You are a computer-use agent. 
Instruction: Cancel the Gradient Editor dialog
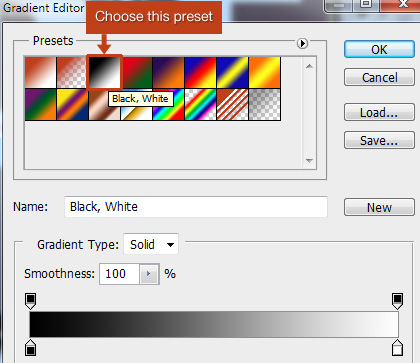(379, 78)
